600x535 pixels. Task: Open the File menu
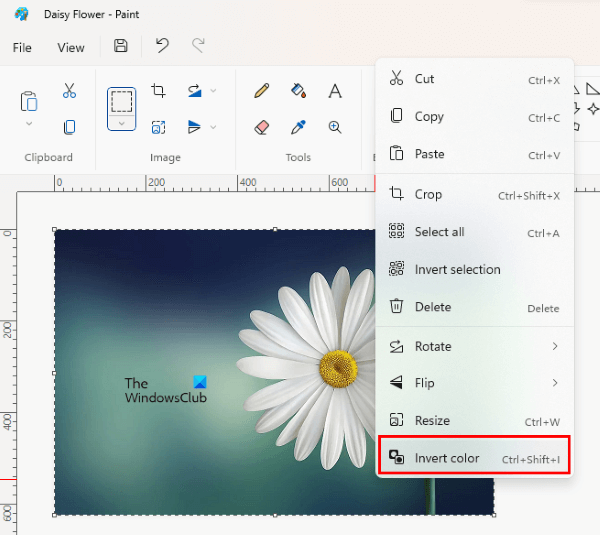[x=22, y=47]
